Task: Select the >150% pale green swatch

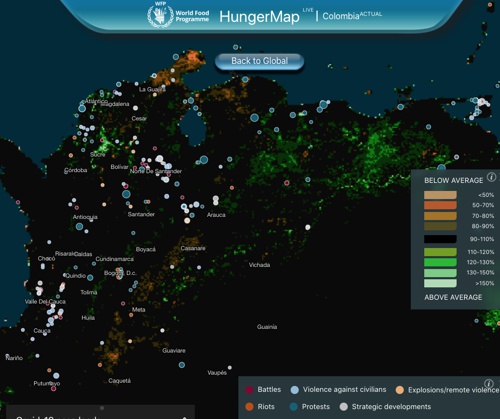Action: [440, 283]
